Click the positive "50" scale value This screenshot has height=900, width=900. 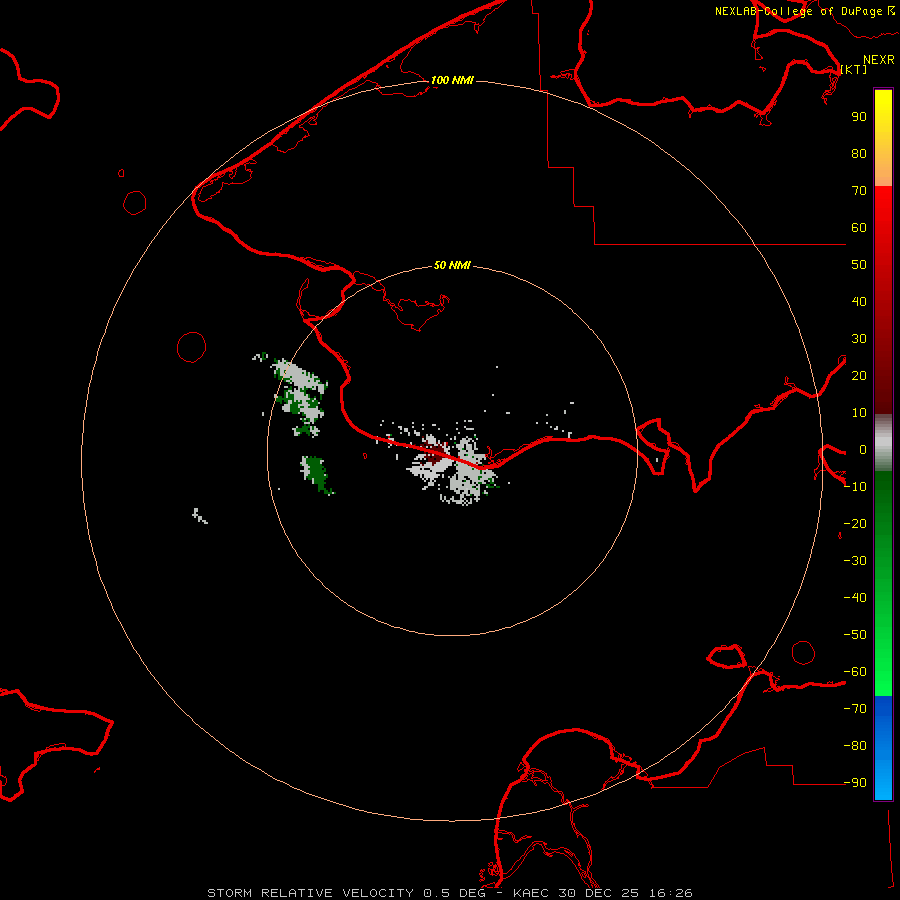tap(859, 265)
